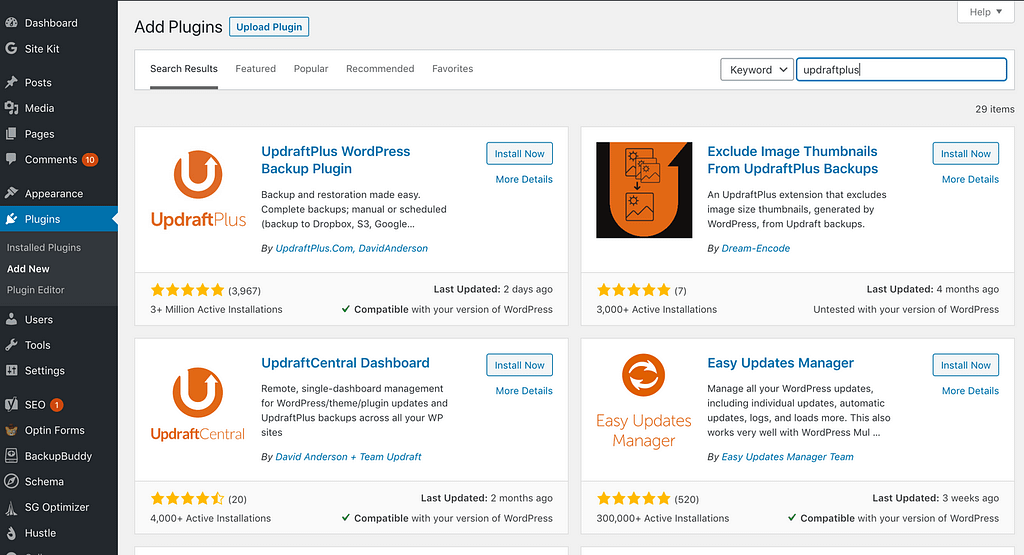Switch to the Search Results tab

[x=184, y=69]
